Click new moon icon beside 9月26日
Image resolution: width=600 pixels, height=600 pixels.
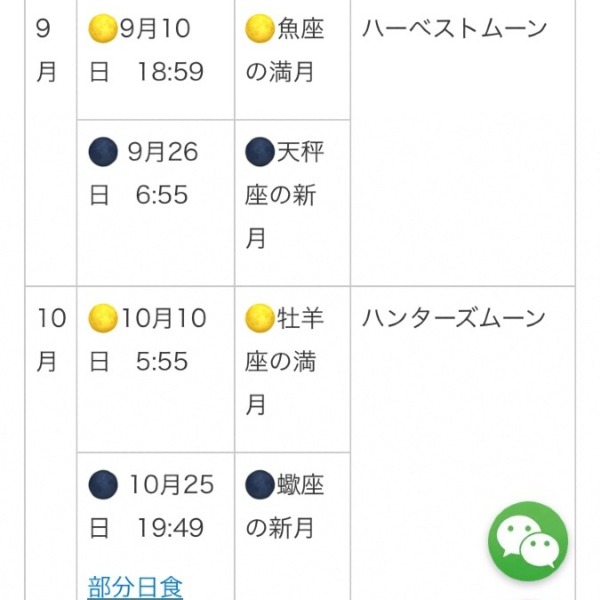[x=103, y=152]
